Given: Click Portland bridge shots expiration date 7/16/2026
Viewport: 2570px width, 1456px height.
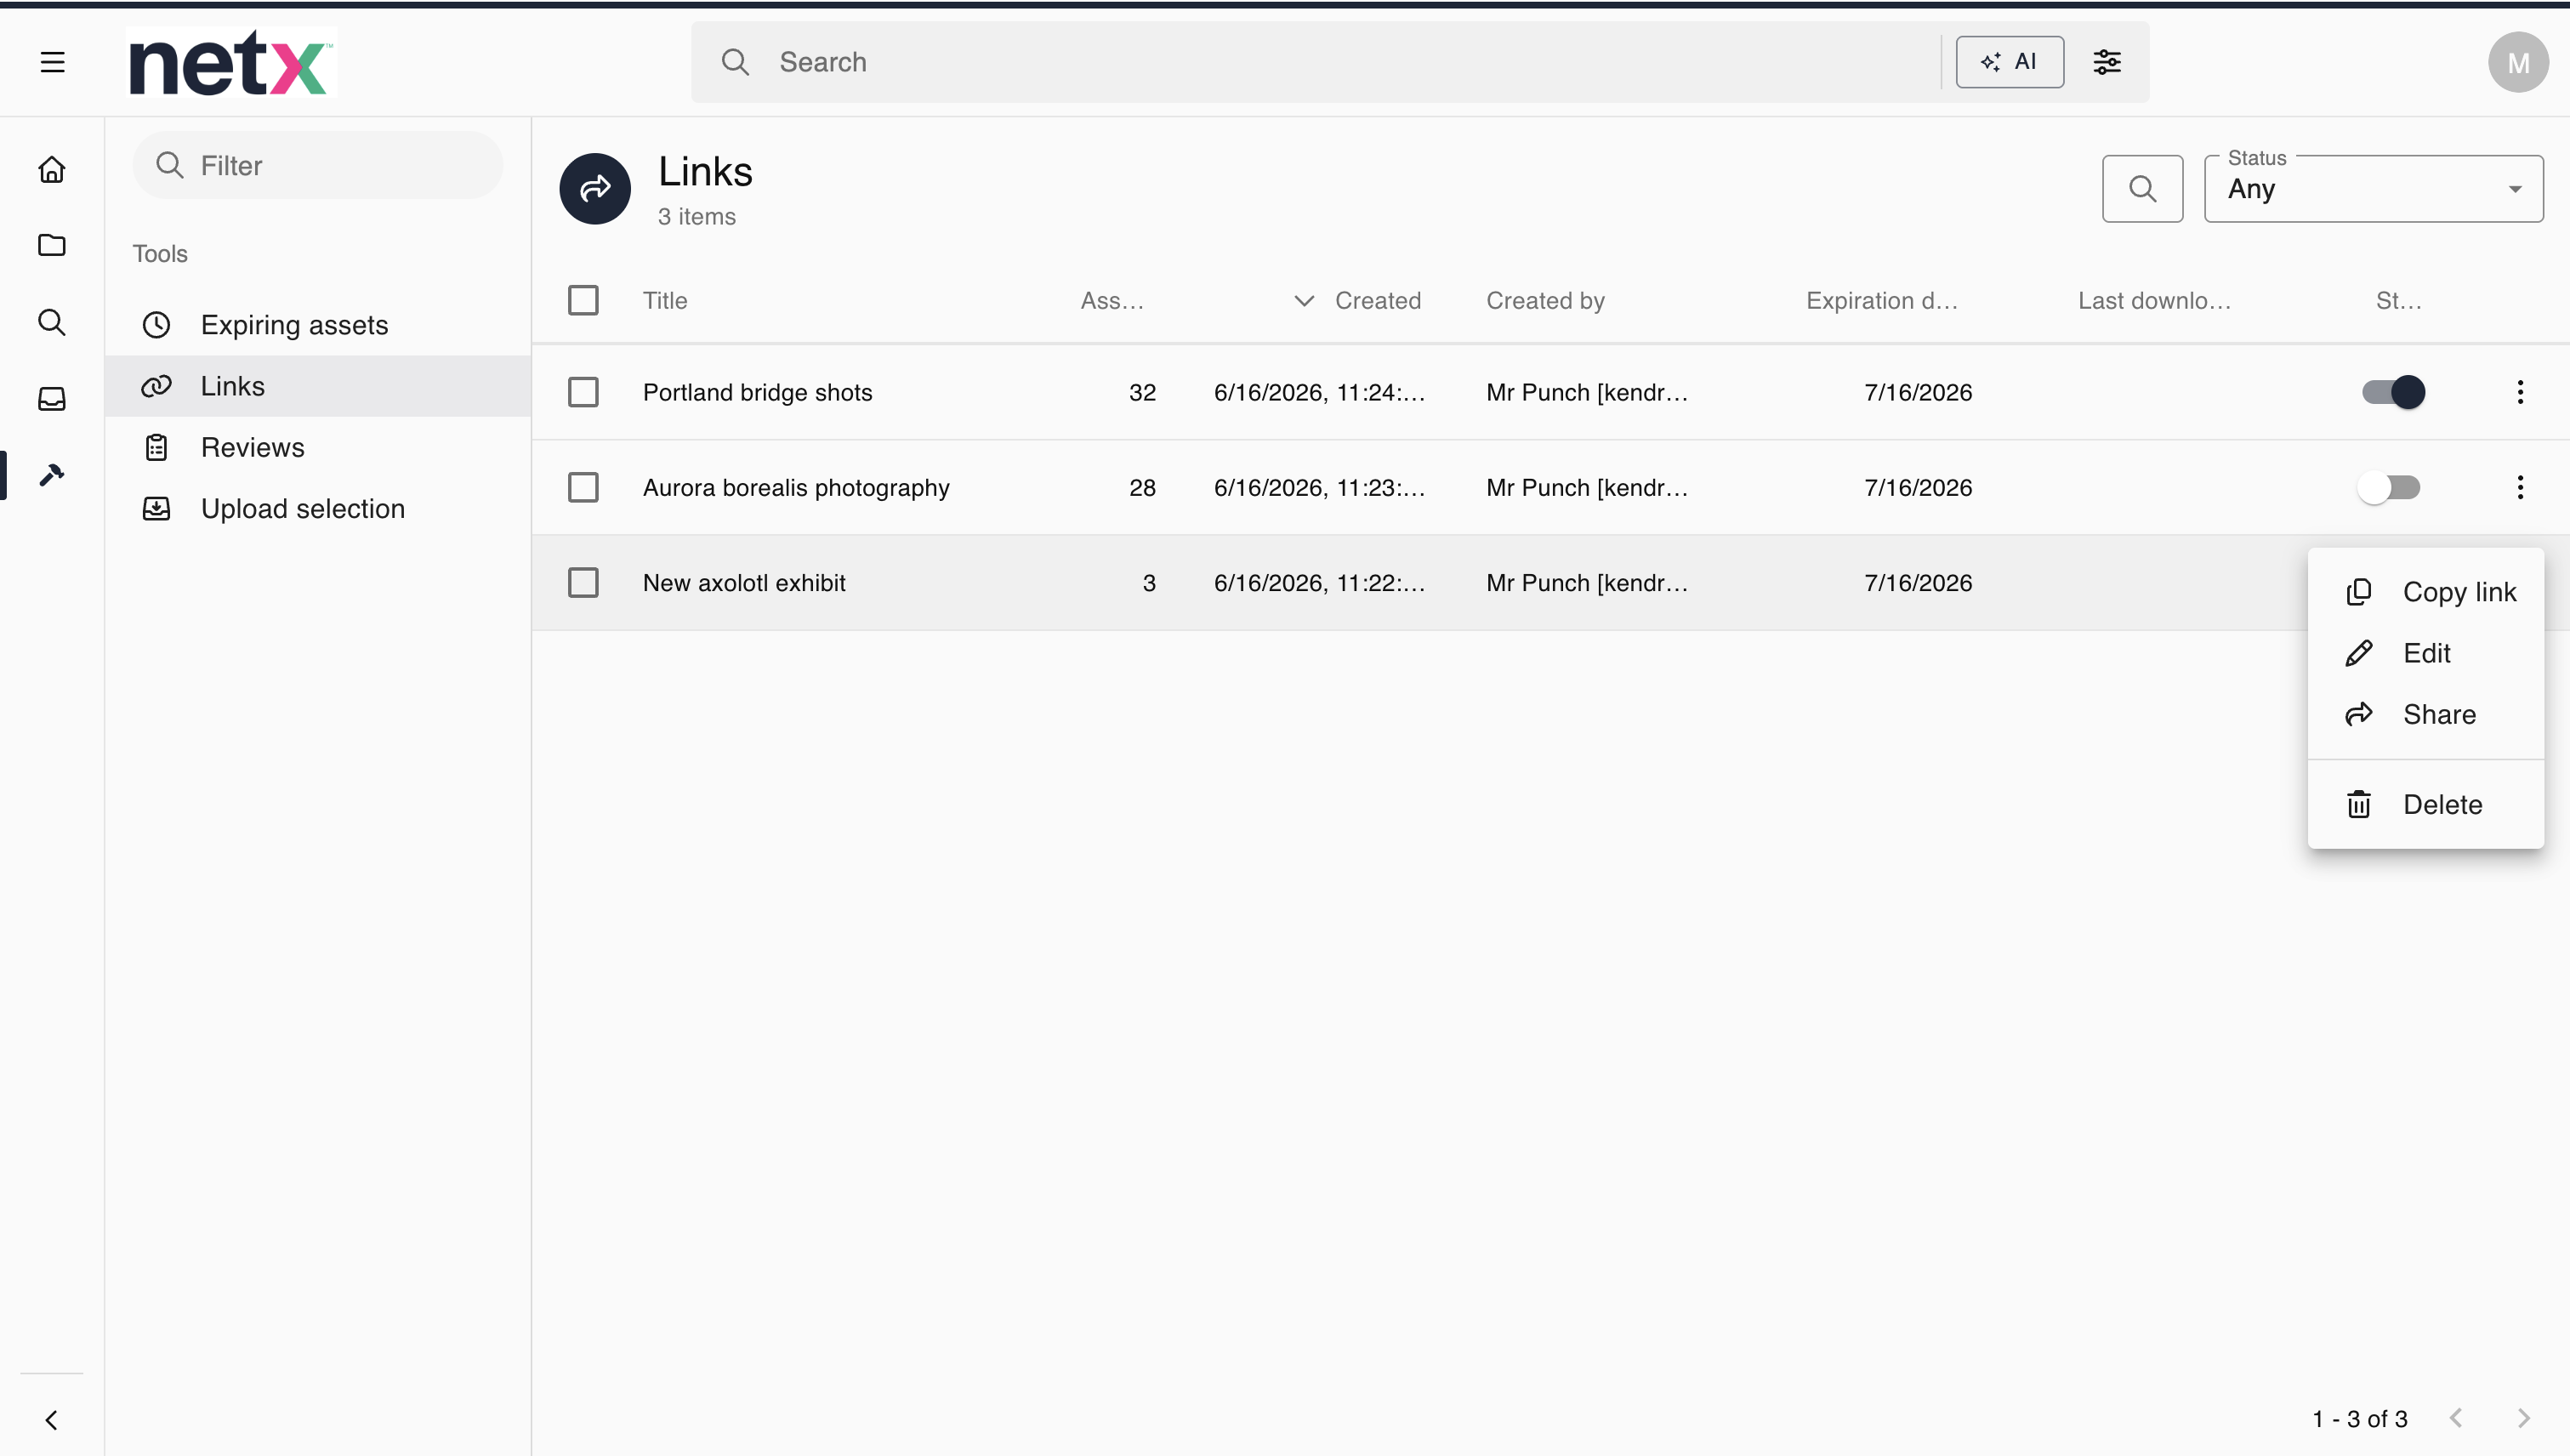Looking at the screenshot, I should coord(1918,392).
